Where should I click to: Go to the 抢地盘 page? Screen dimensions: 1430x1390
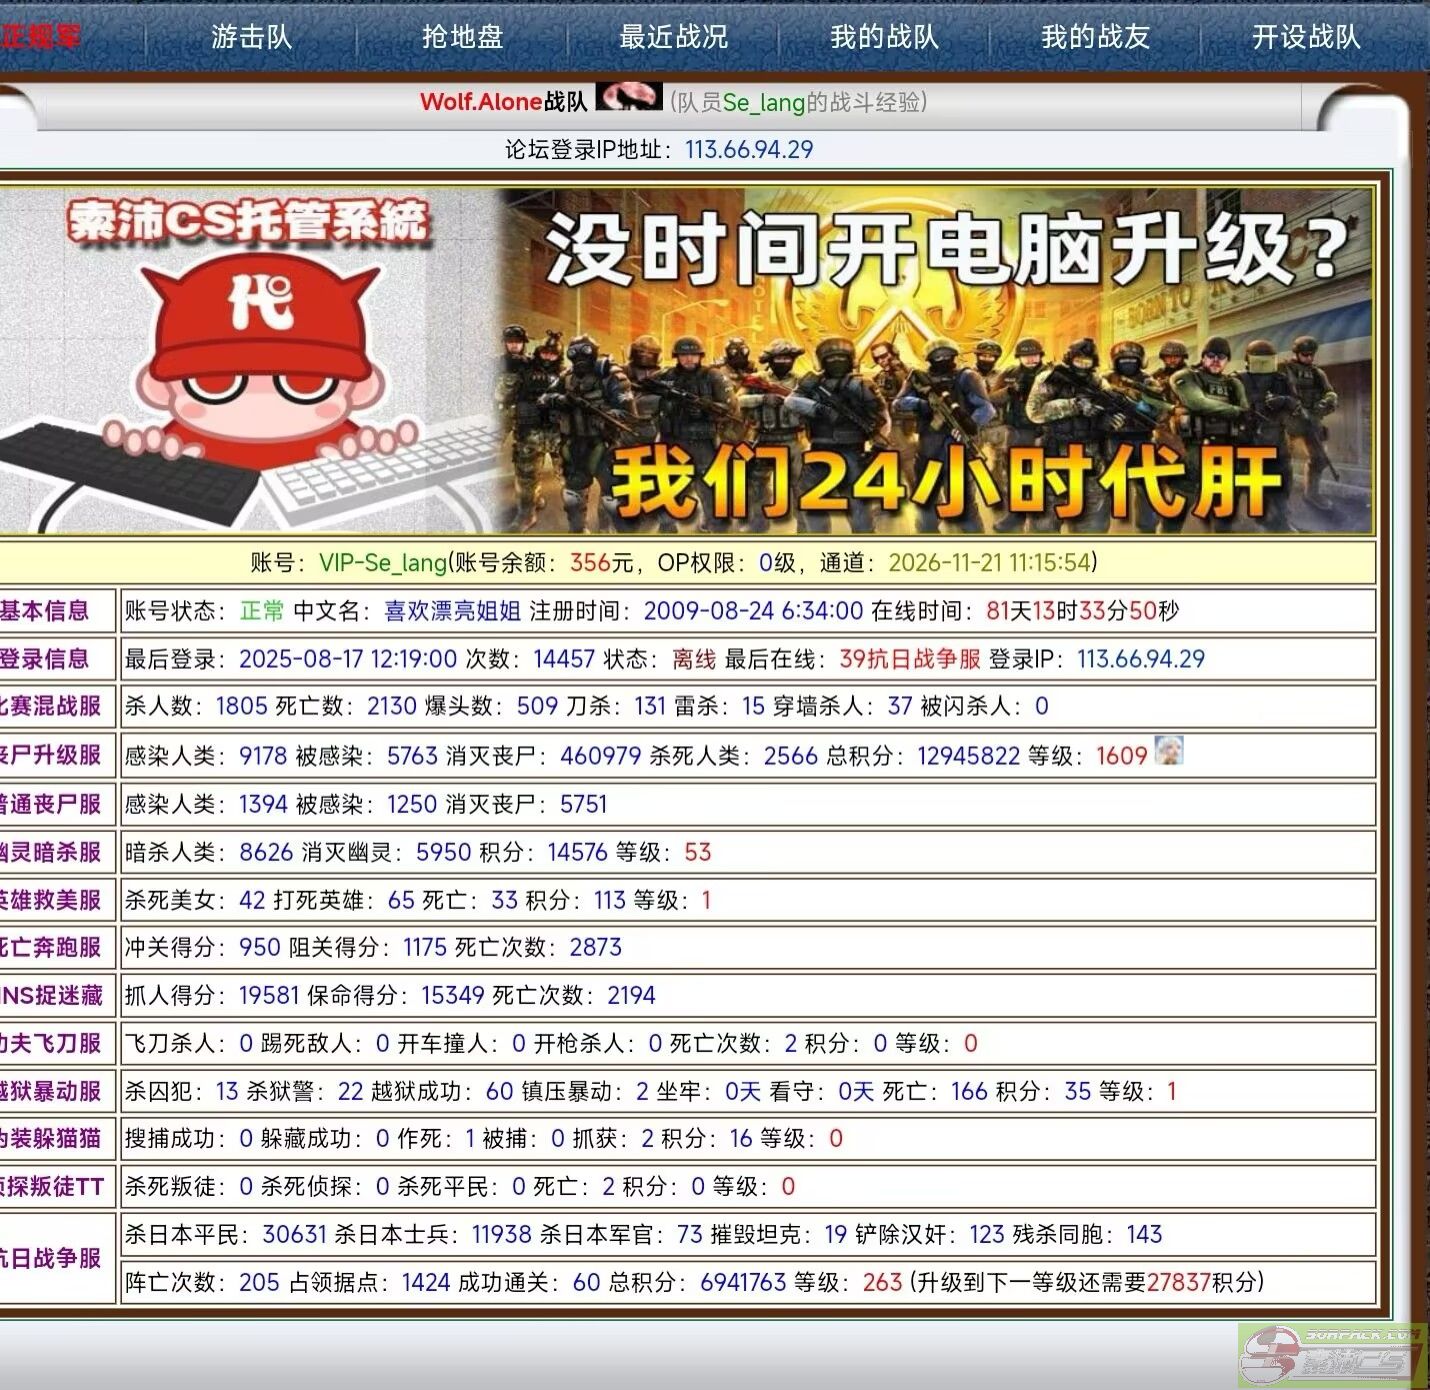point(462,37)
